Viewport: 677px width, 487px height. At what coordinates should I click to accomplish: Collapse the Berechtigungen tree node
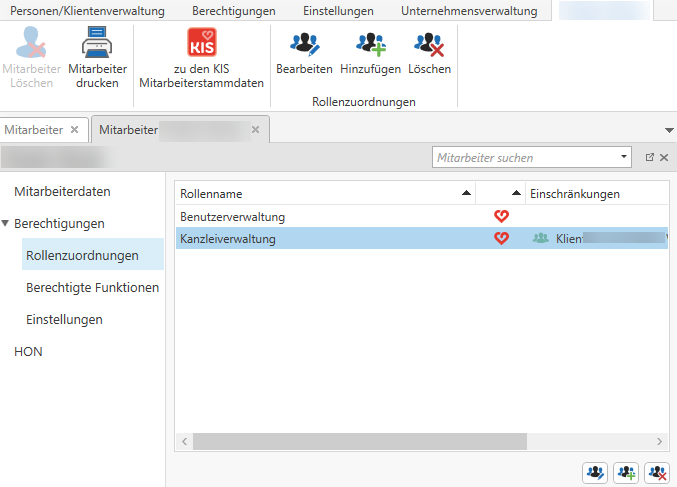7,224
